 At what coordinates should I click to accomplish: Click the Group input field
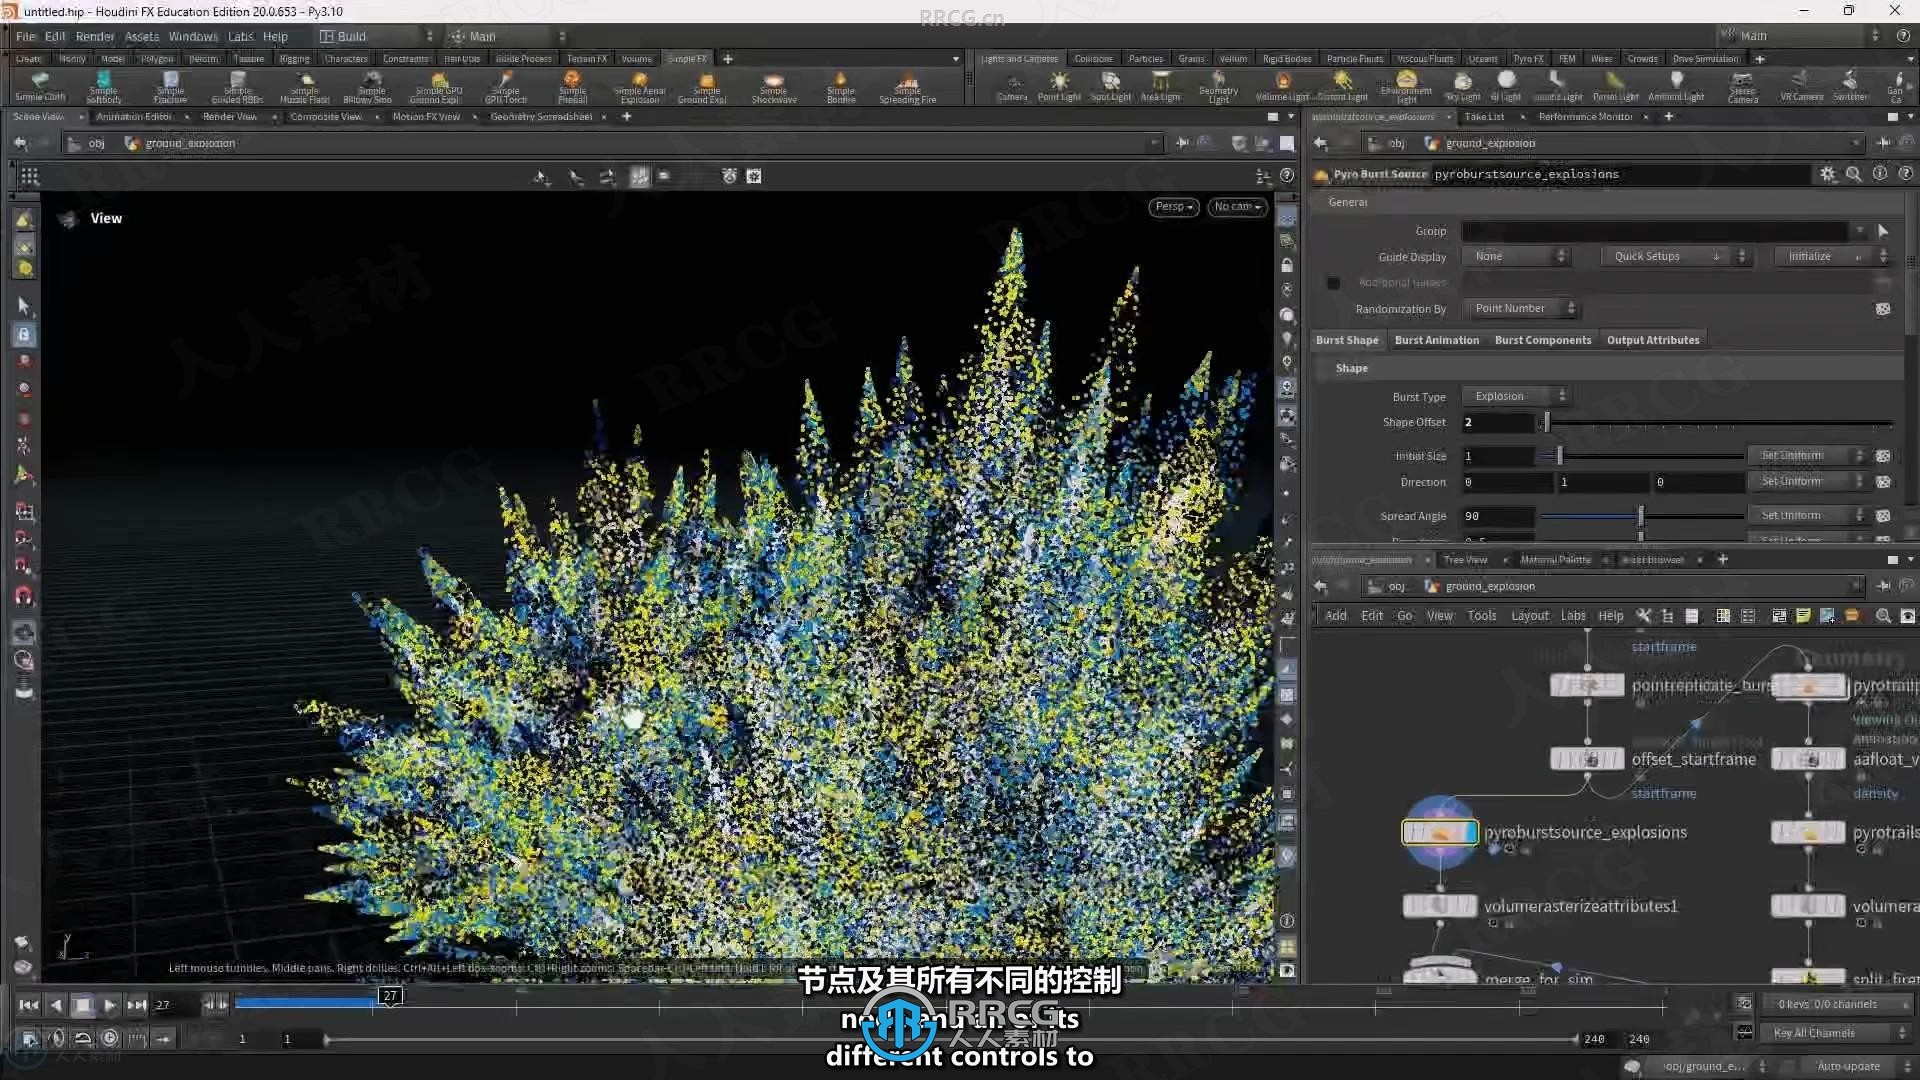point(1655,231)
